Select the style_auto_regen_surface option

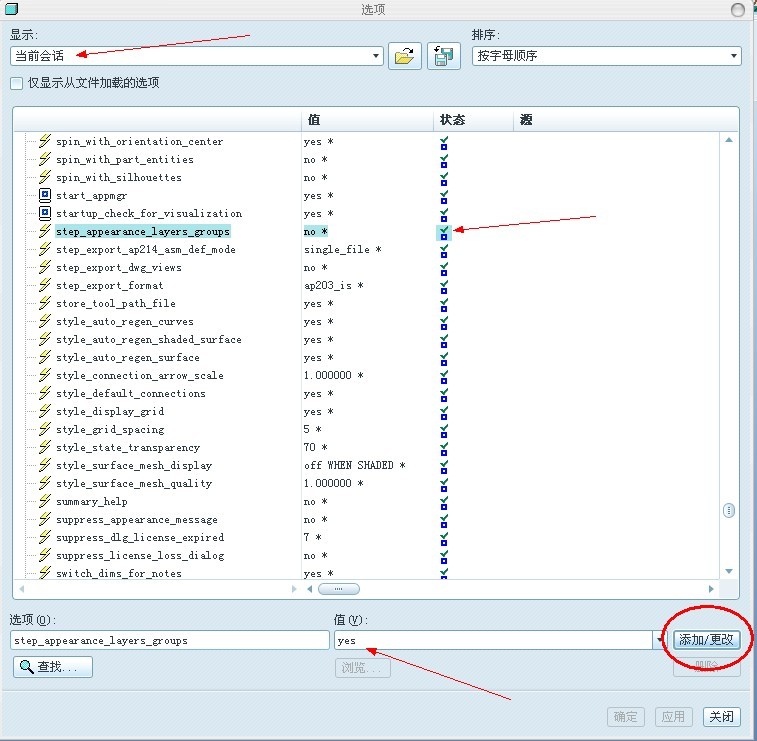(128, 358)
